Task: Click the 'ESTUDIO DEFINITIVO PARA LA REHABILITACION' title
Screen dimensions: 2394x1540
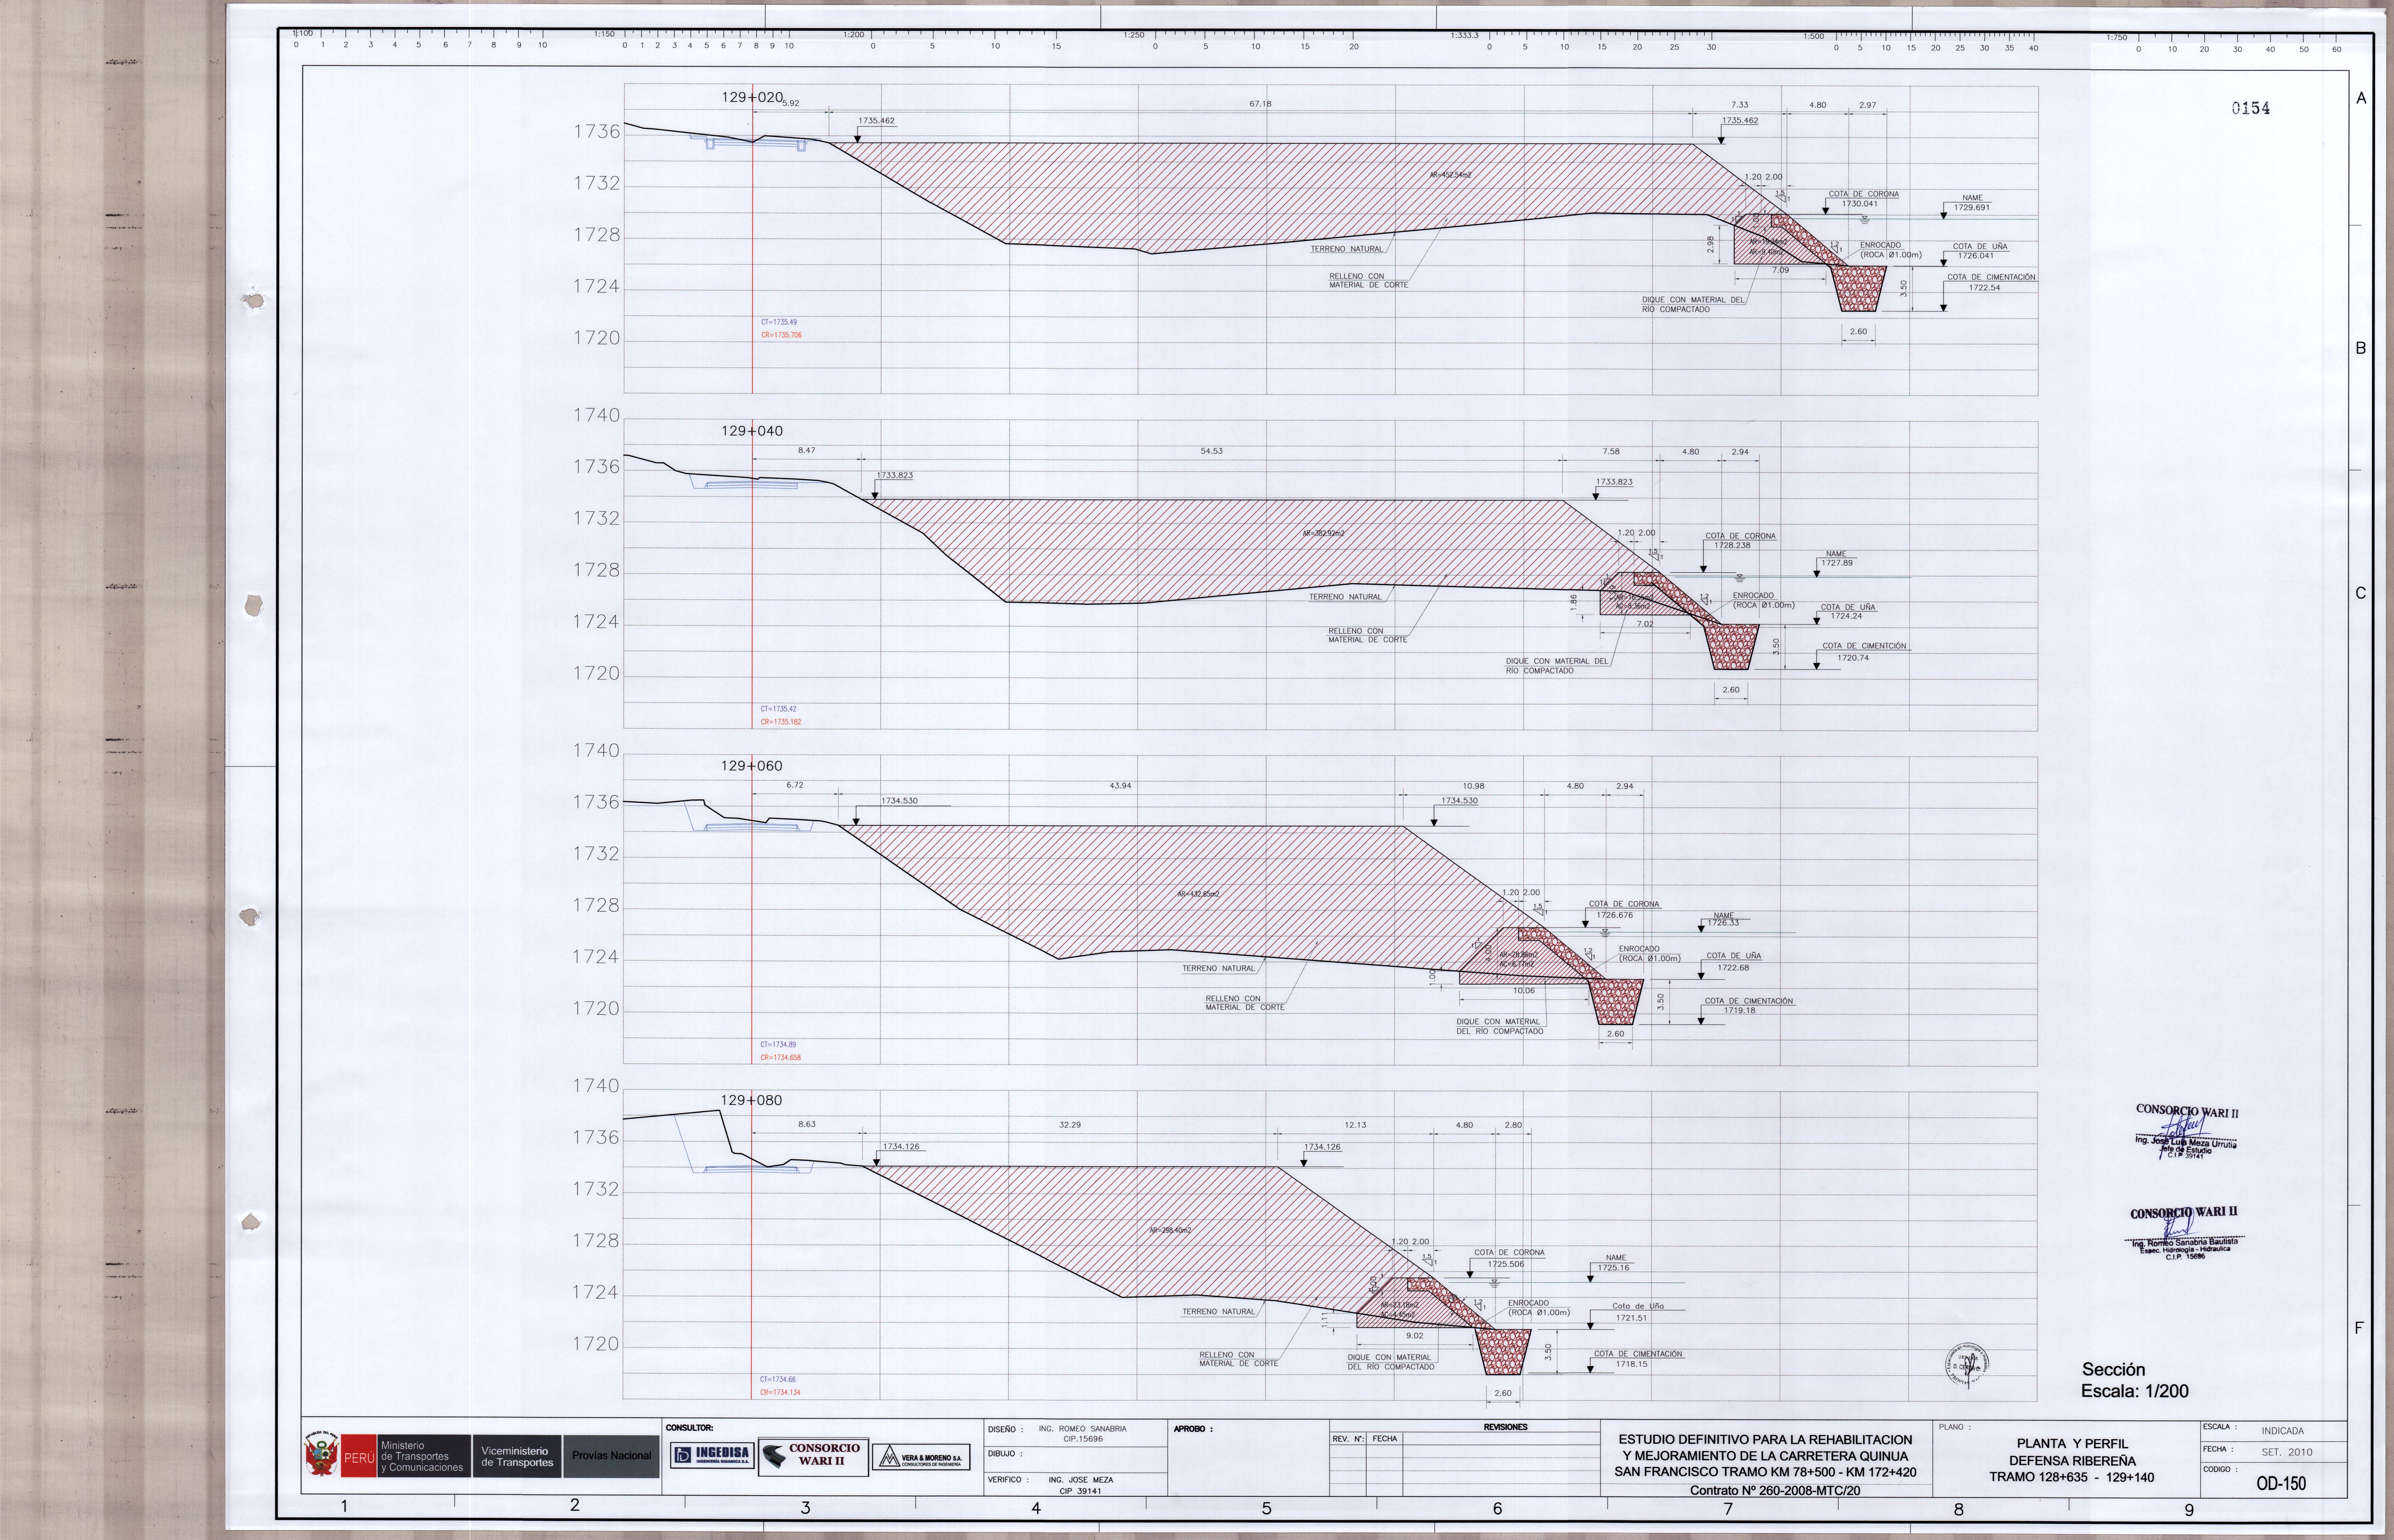Action: pyautogui.click(x=1765, y=1440)
